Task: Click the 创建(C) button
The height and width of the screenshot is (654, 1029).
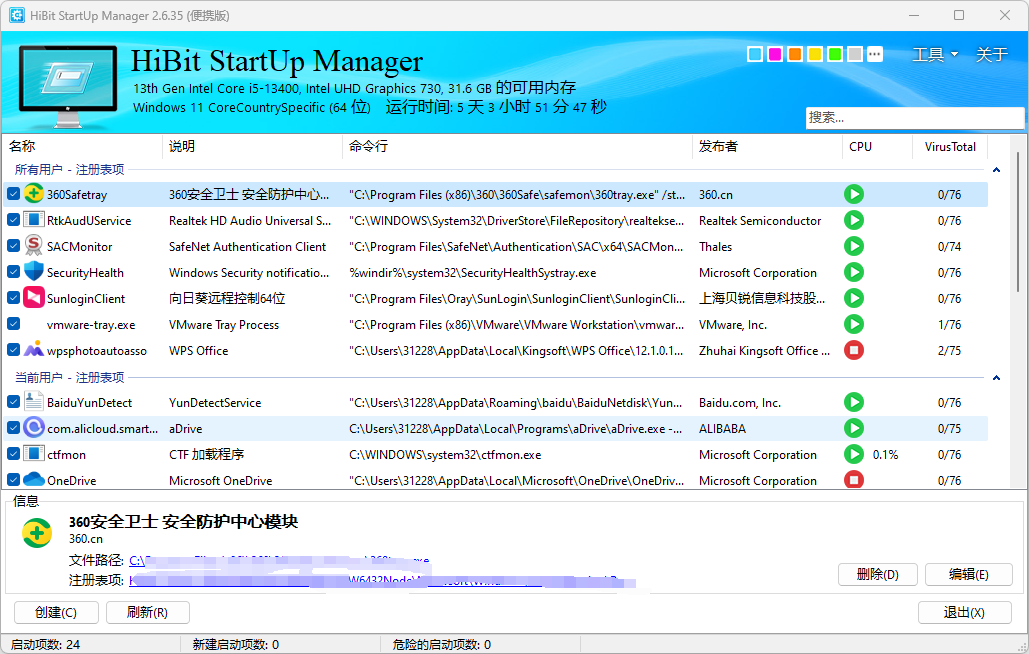Action: [x=56, y=612]
